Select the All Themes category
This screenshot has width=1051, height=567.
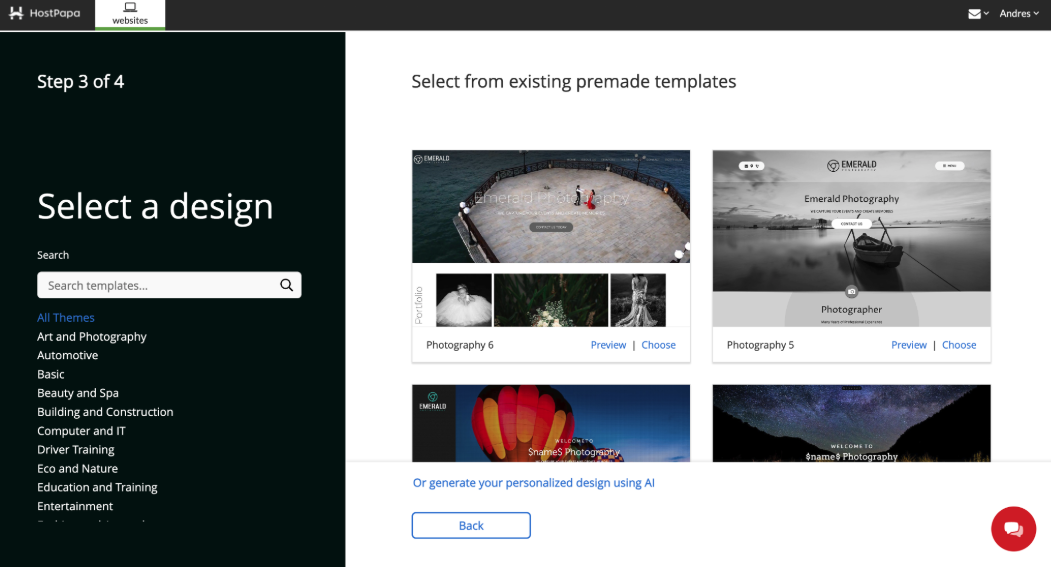66,318
